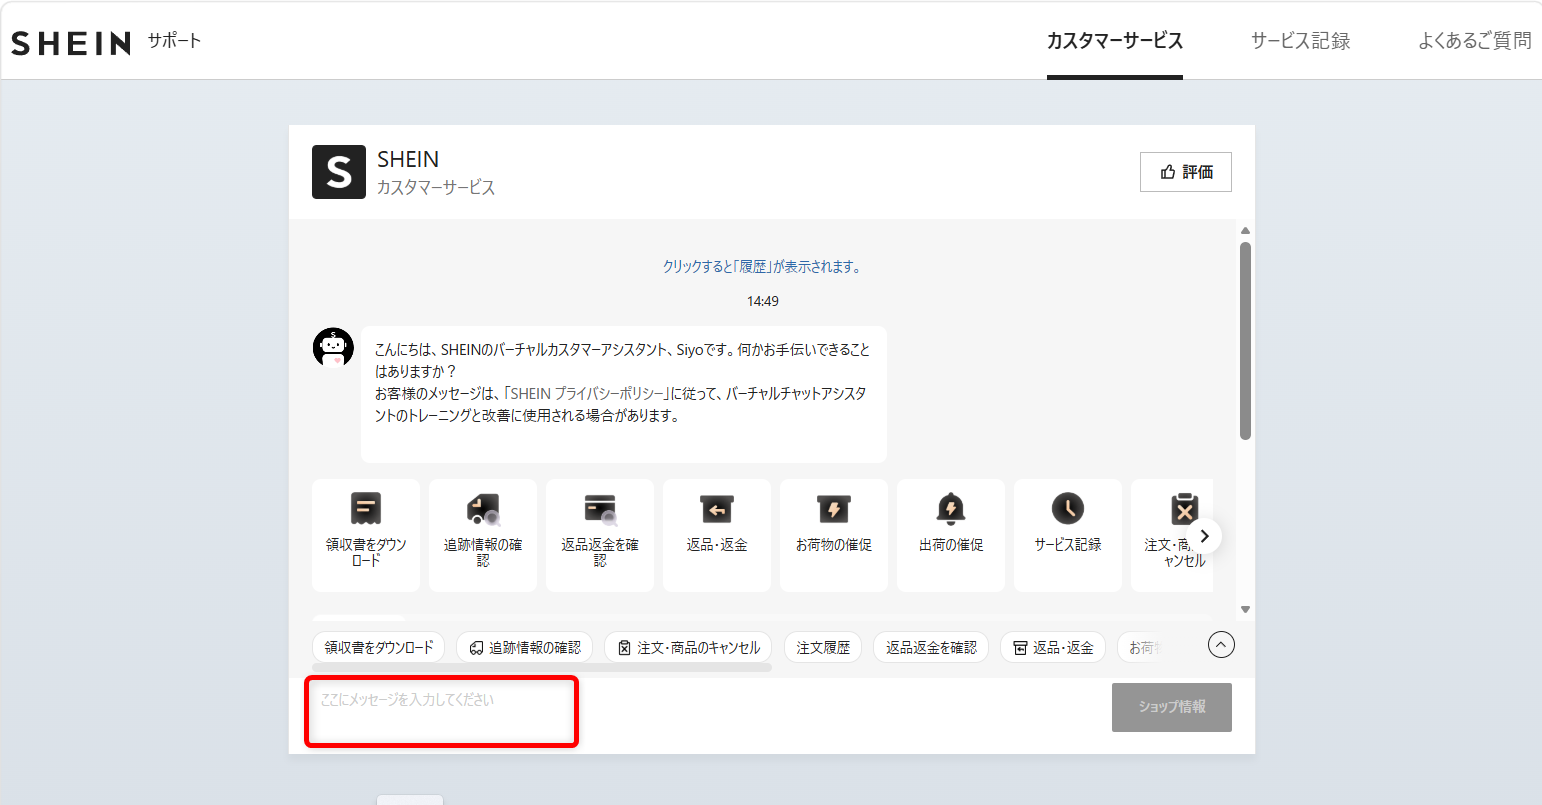Select 注文・商品のキャンセル clipboard card
Viewport: 1542px width, 805px height.
pyautogui.click(x=1172, y=535)
